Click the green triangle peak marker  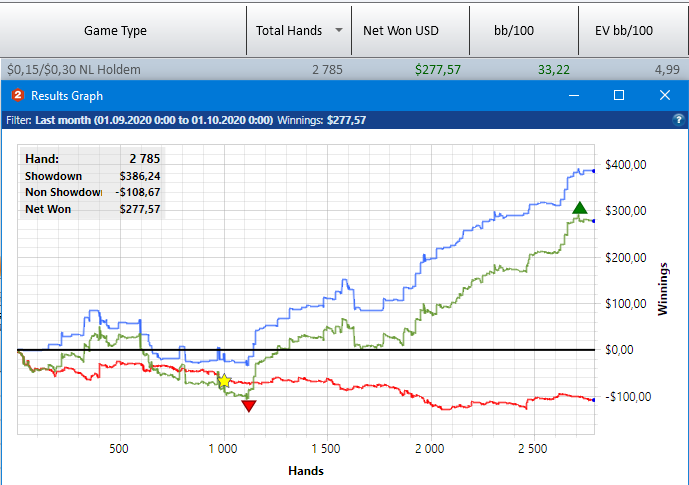click(x=580, y=208)
